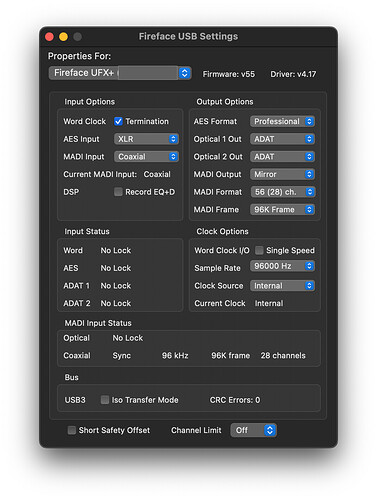Click the ADAT 2 No Lock status
Image resolution: width=377 pixels, height=500 pixels.
pyautogui.click(x=116, y=303)
